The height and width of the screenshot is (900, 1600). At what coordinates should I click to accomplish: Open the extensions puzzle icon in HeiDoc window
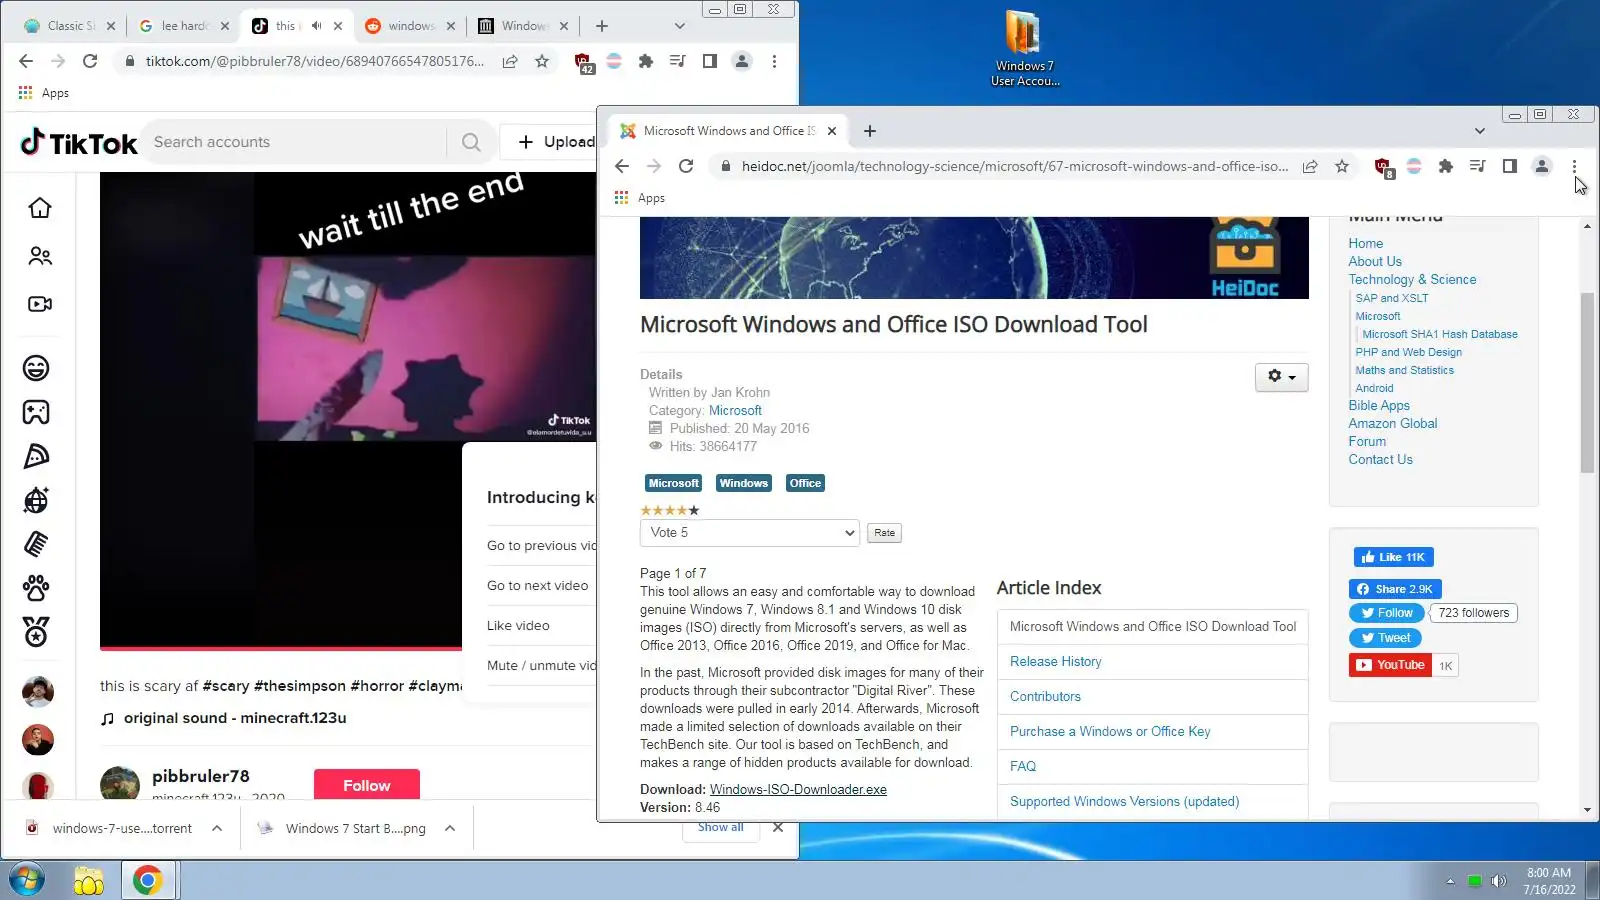click(x=1446, y=166)
